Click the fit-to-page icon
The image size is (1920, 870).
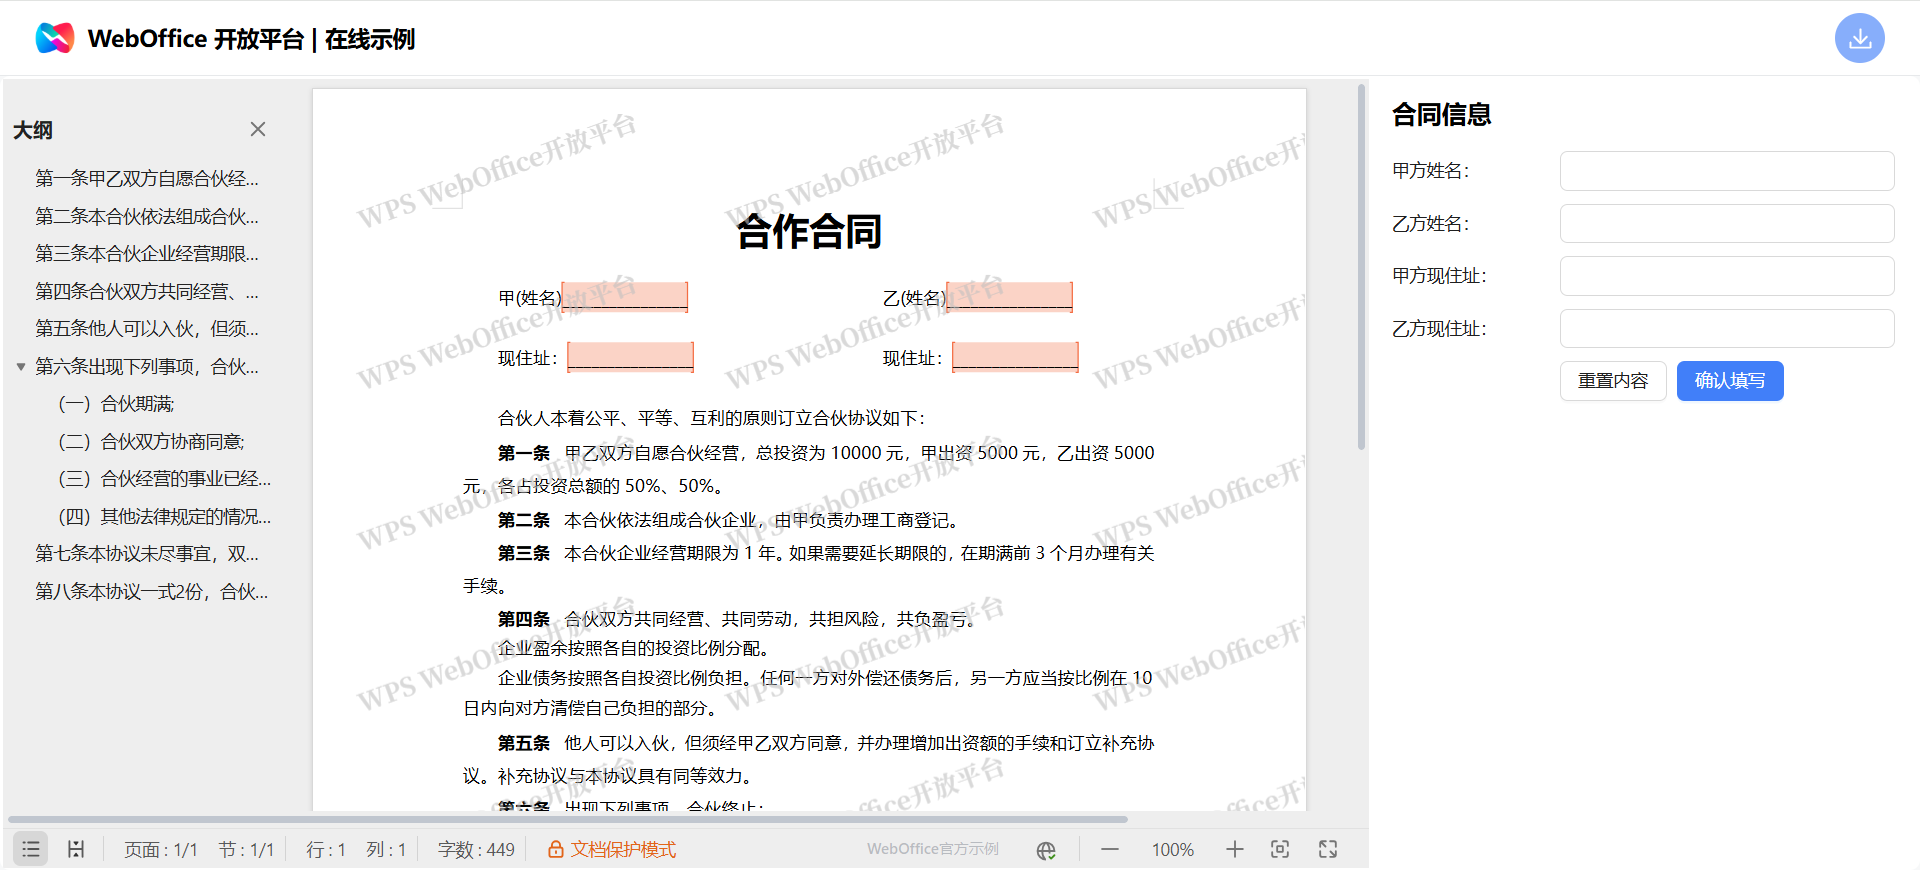coord(1280,849)
